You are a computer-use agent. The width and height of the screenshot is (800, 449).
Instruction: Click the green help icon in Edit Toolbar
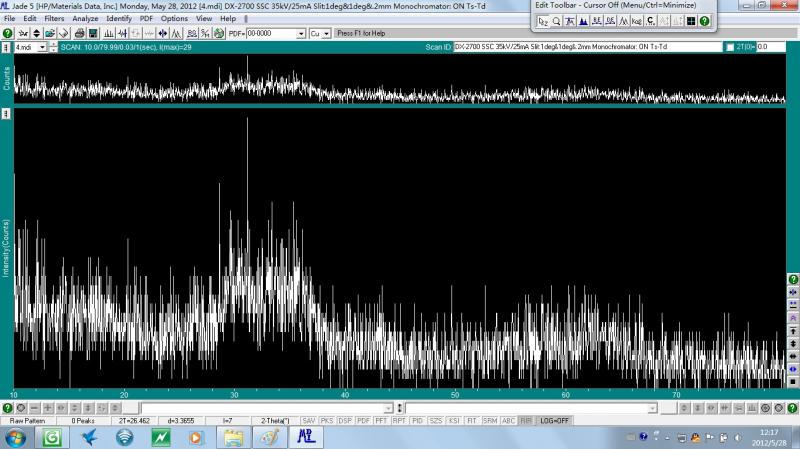click(704, 20)
